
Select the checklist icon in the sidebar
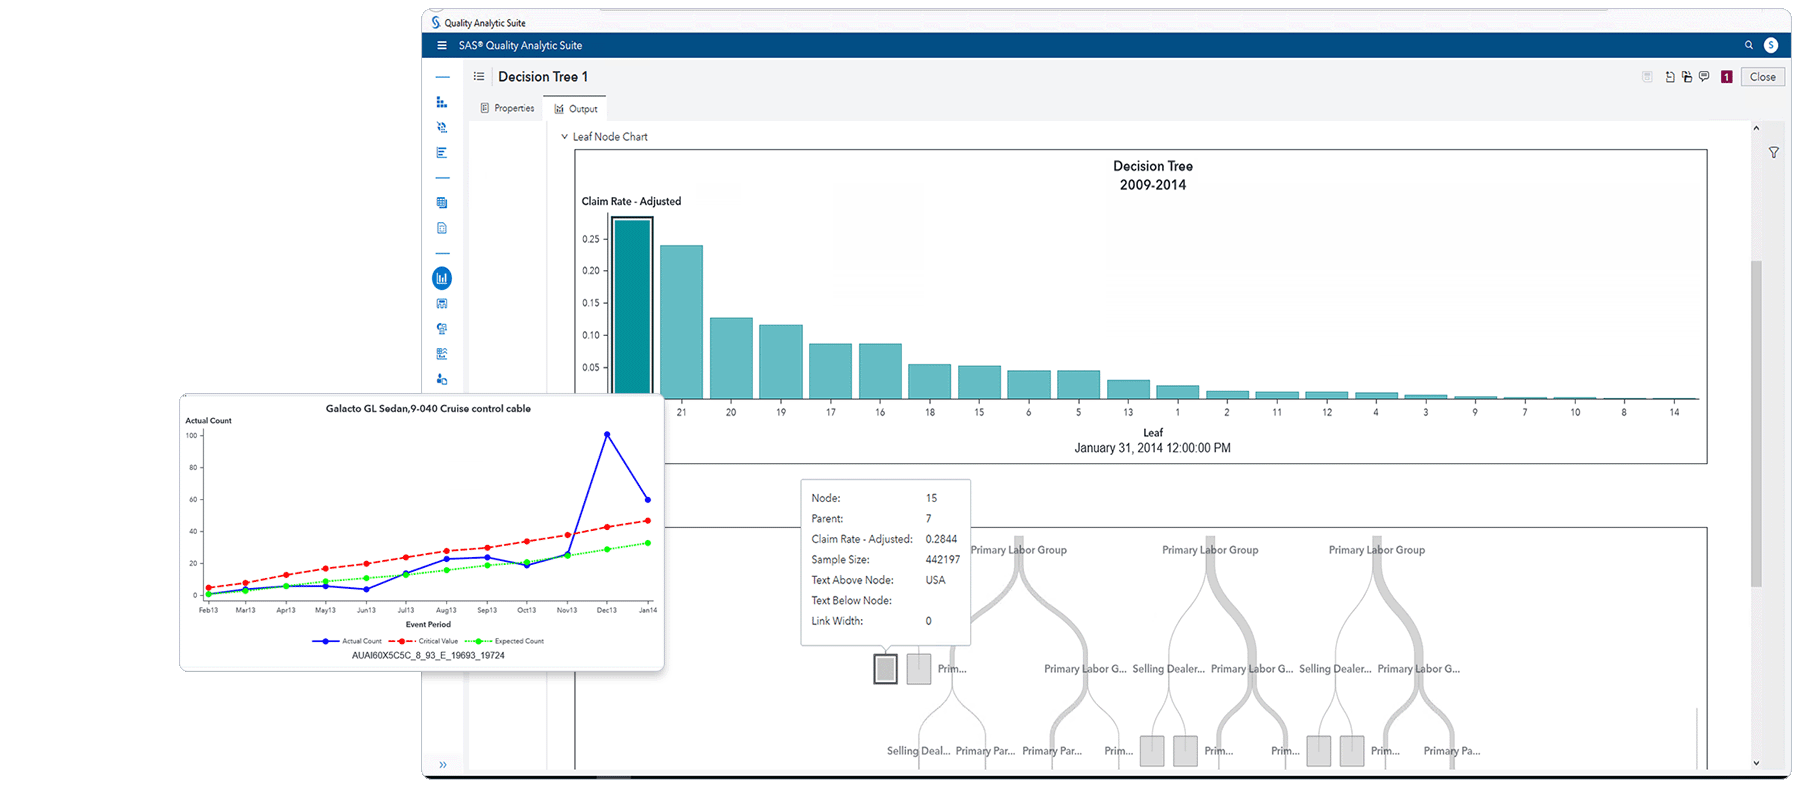(x=442, y=354)
